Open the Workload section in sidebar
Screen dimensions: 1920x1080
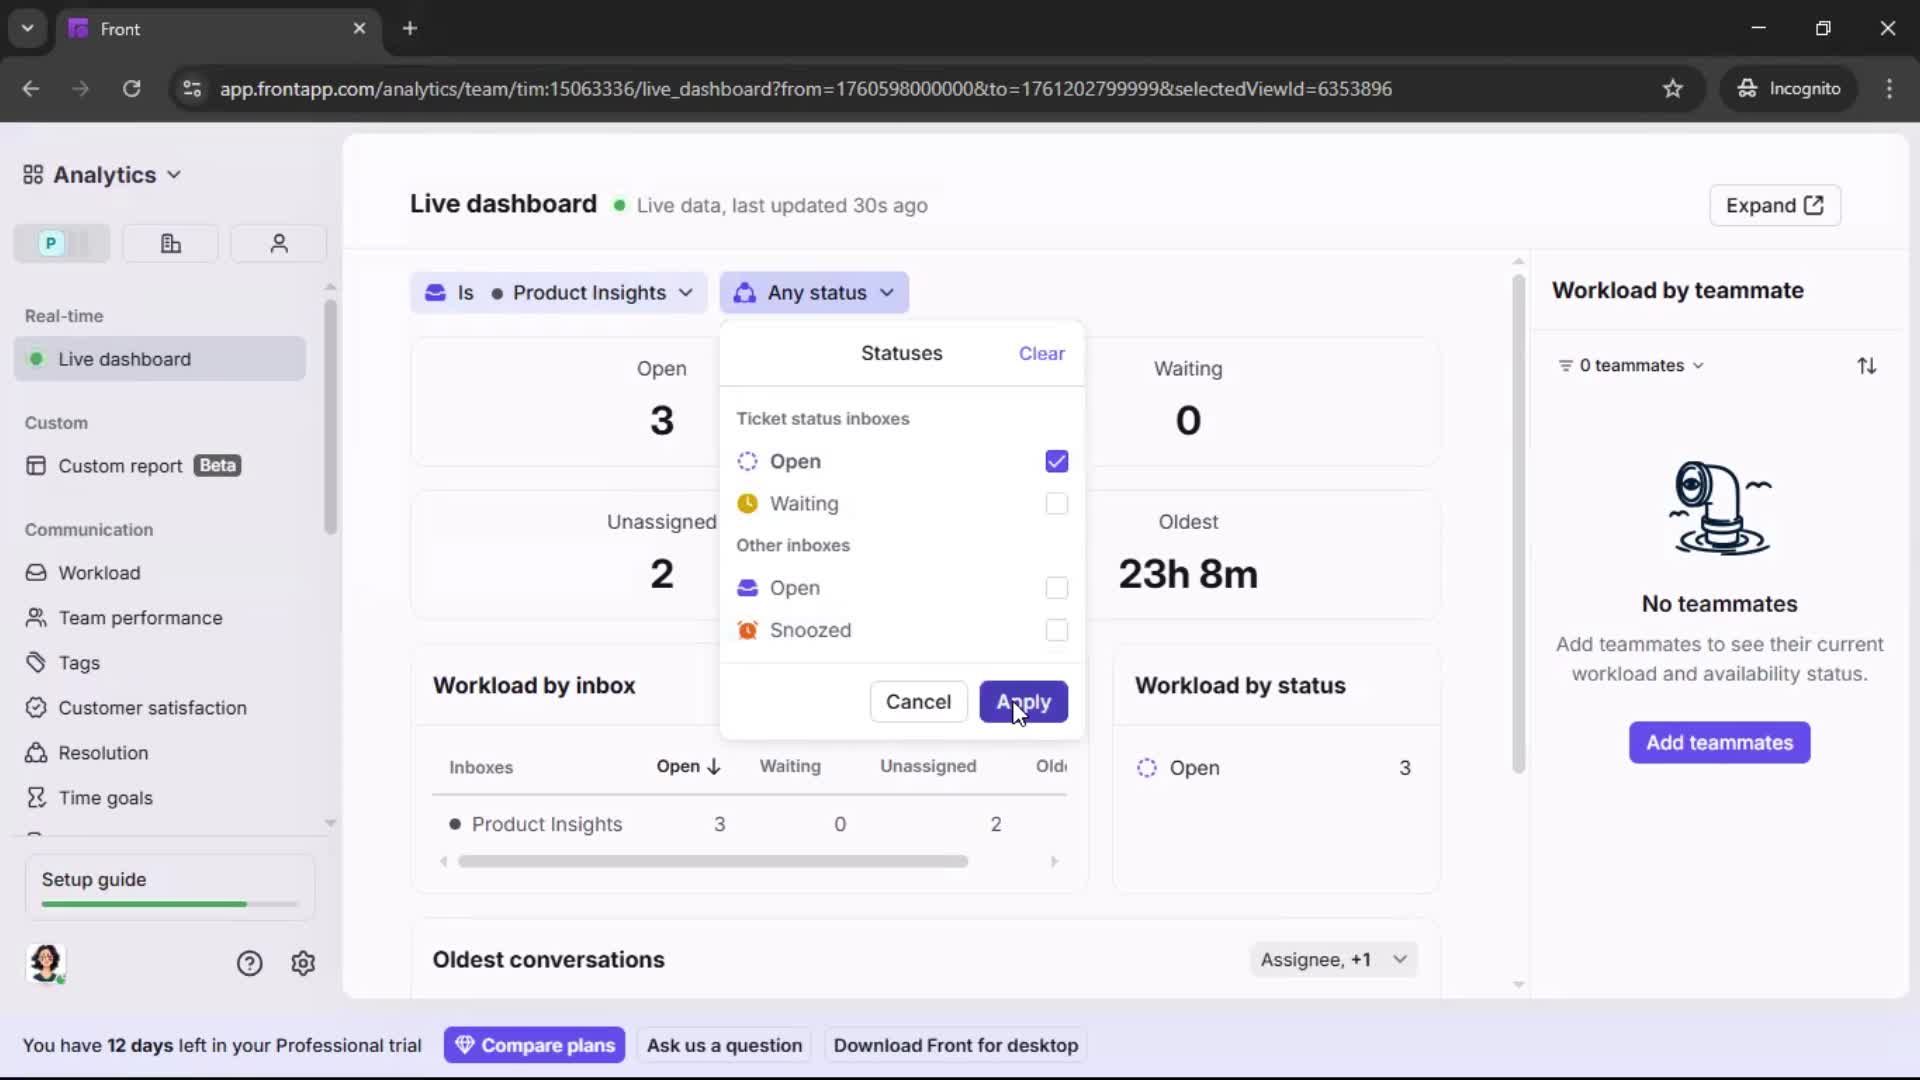point(100,573)
